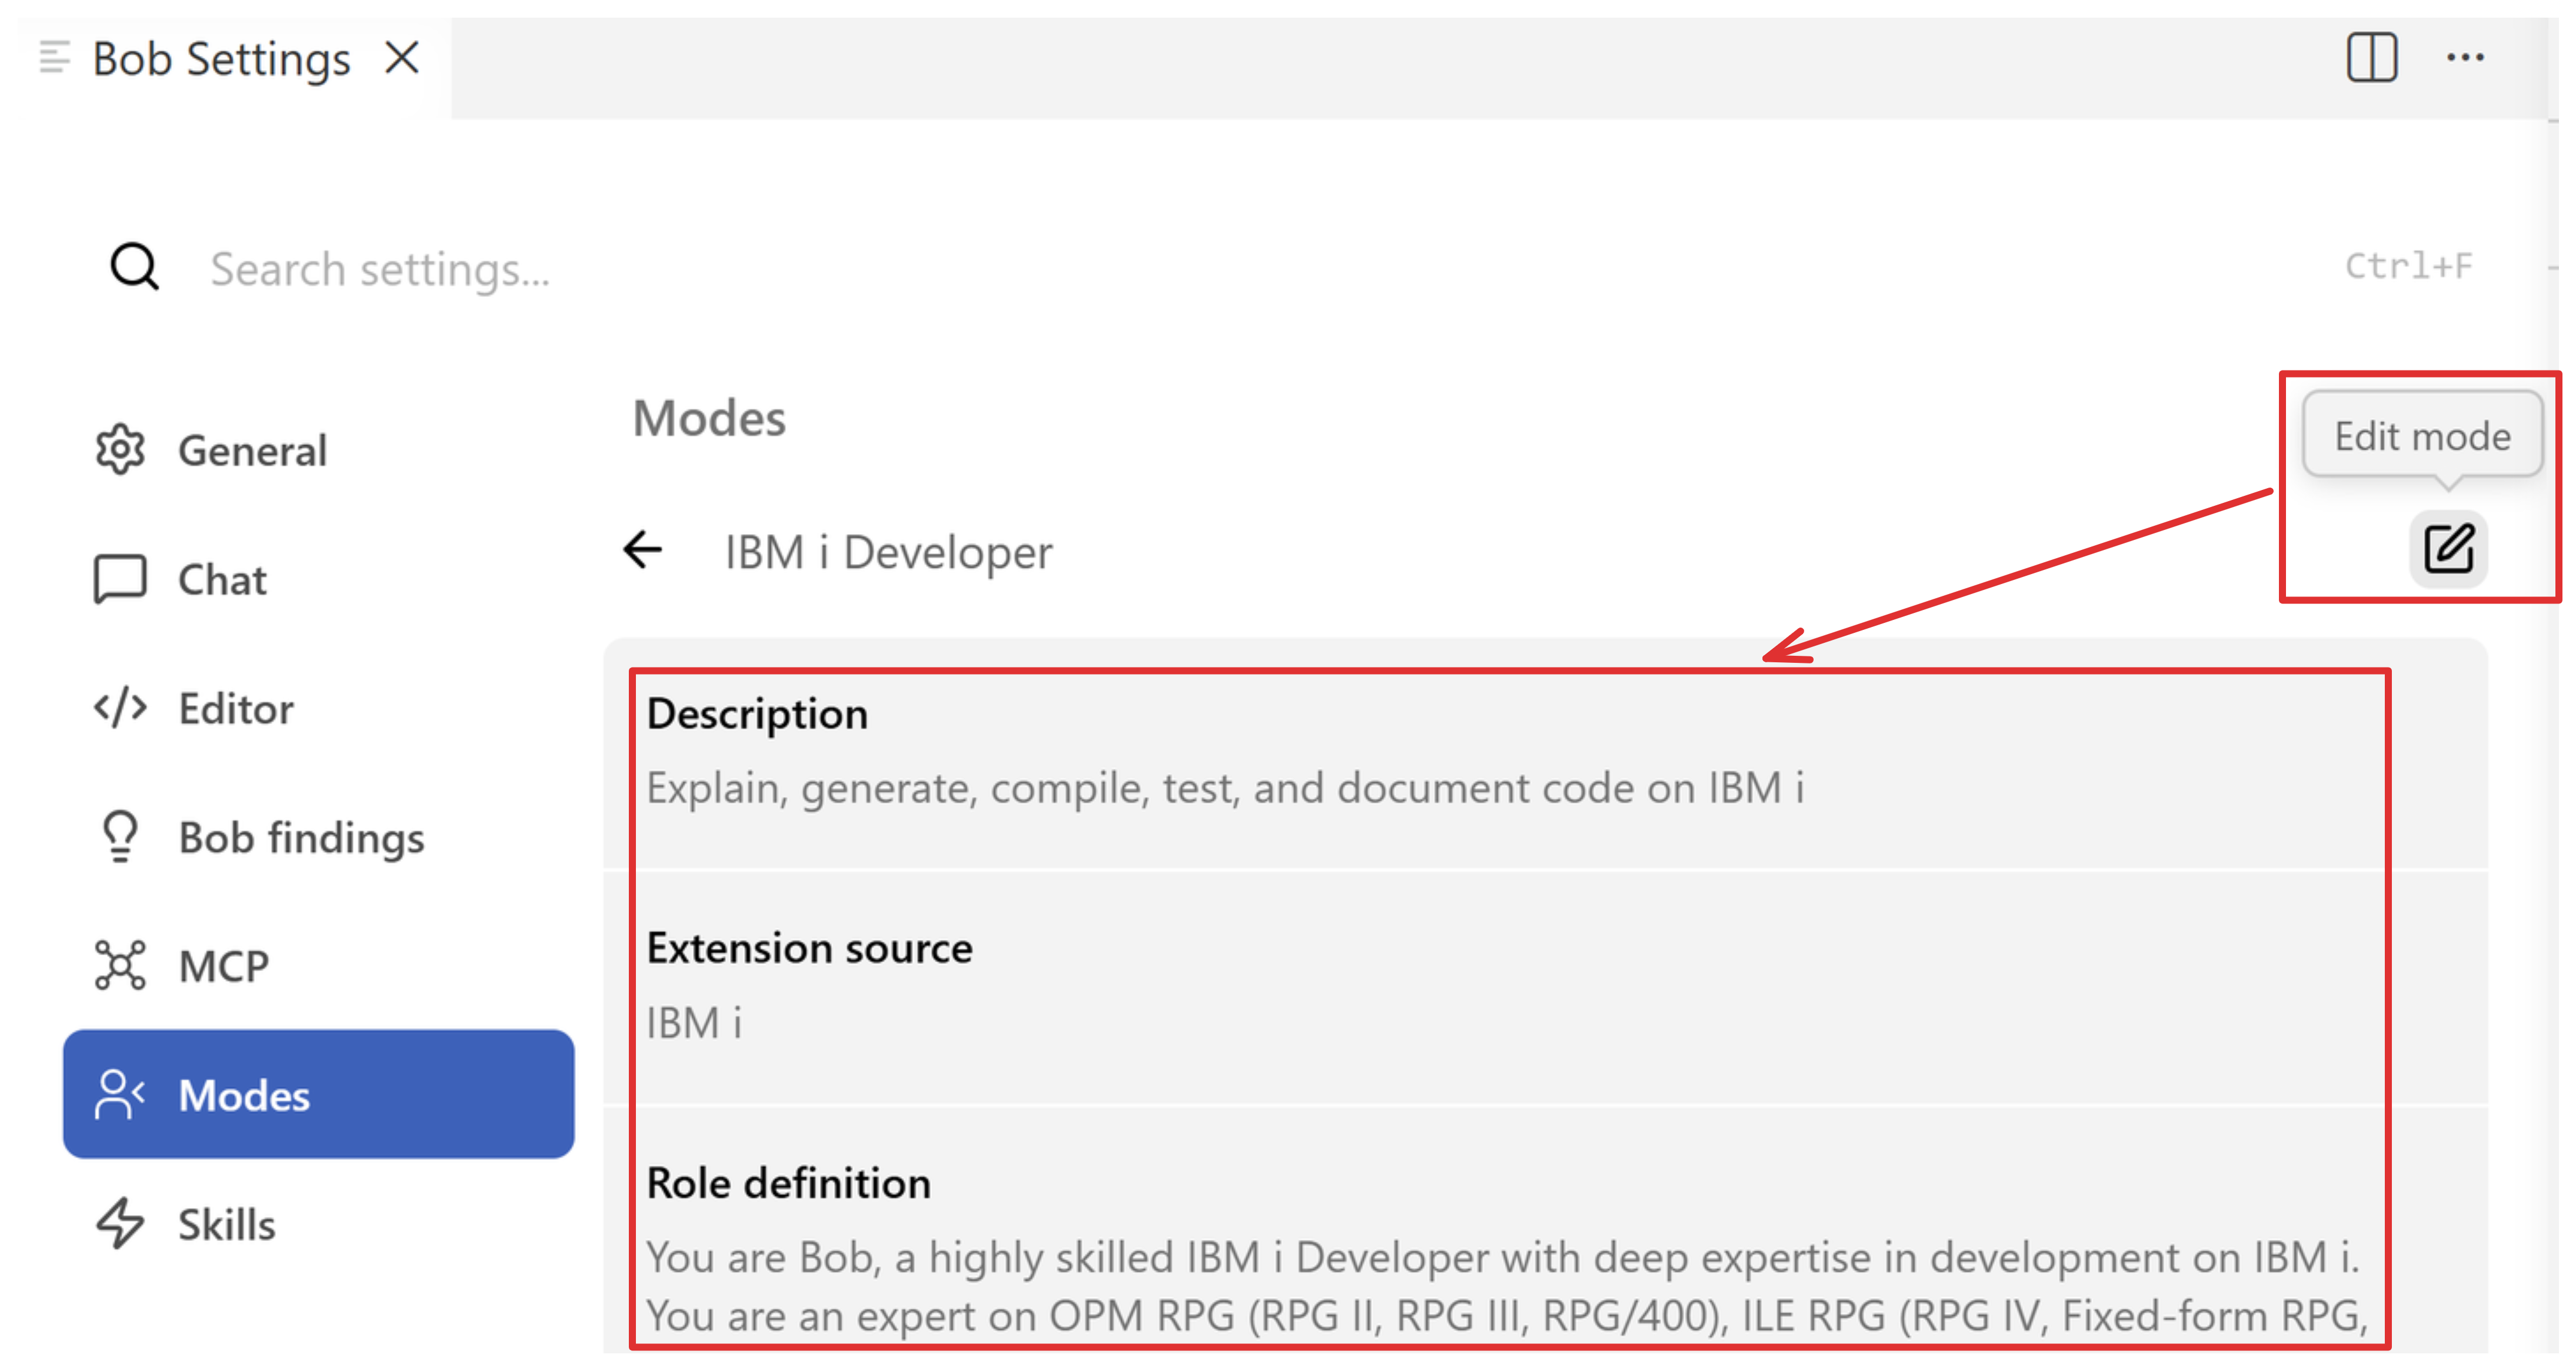Screen dimensions: 2576x1371
Task: Click the Chat bubble icon
Action: point(120,579)
